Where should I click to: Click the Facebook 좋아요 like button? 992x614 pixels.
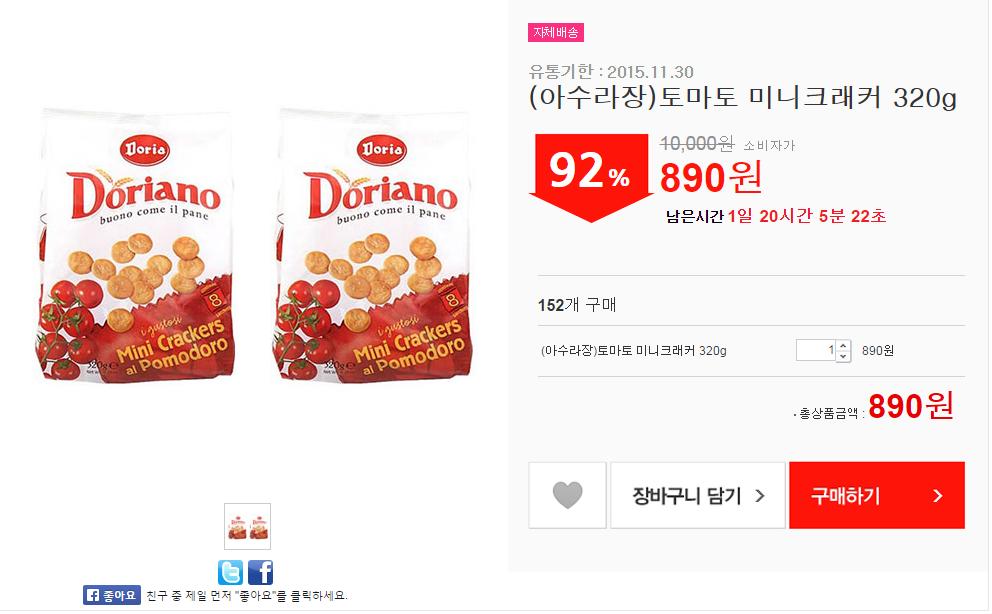tap(112, 595)
